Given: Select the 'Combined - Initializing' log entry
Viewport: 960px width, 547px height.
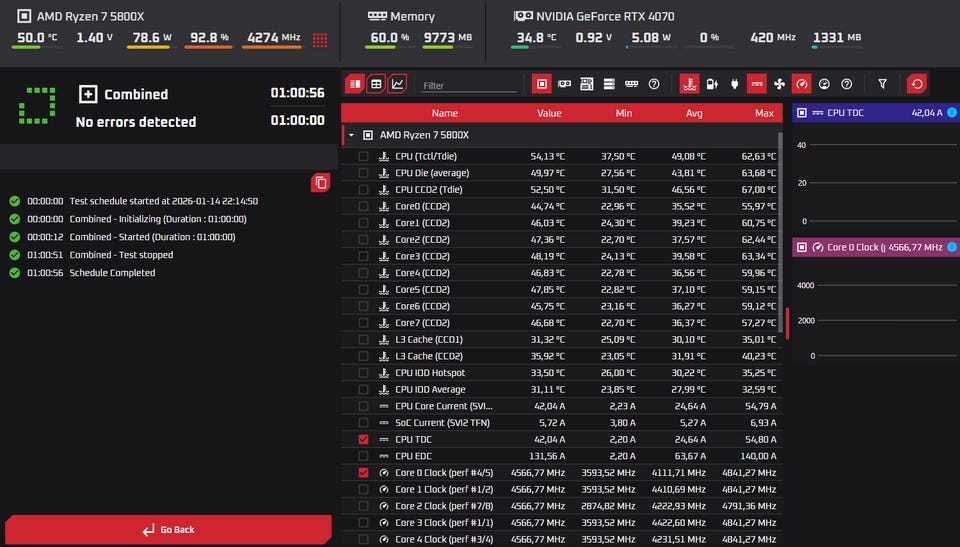Looking at the screenshot, I should pyautogui.click(x=158, y=219).
